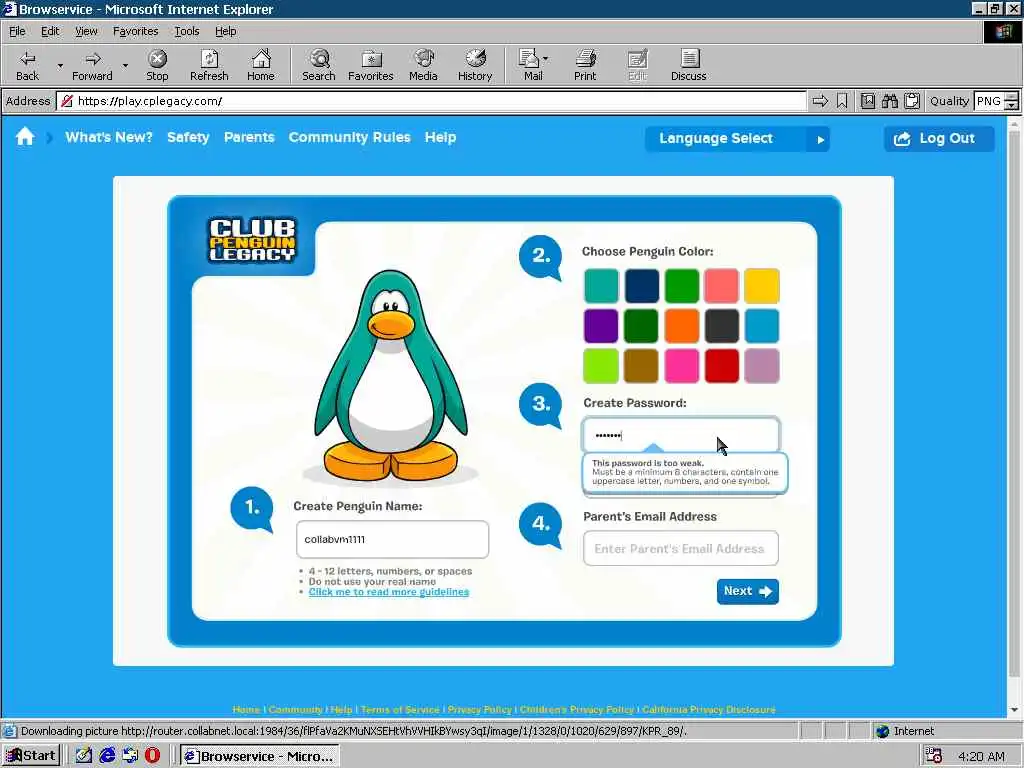Launch Internet Explorer from quick launch
The width and height of the screenshot is (1024, 768).
click(107, 756)
